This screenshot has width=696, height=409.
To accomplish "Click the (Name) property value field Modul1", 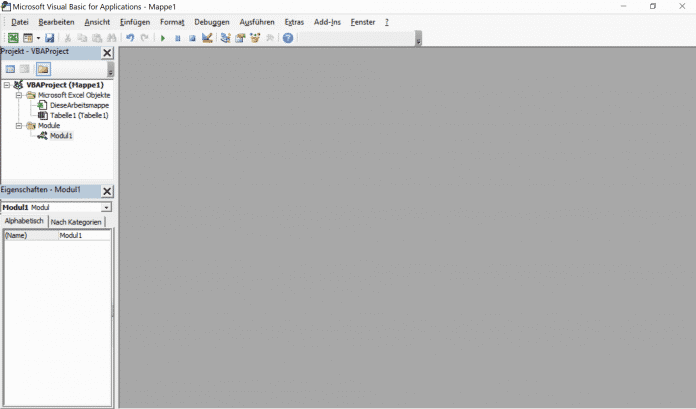I will tap(84, 236).
